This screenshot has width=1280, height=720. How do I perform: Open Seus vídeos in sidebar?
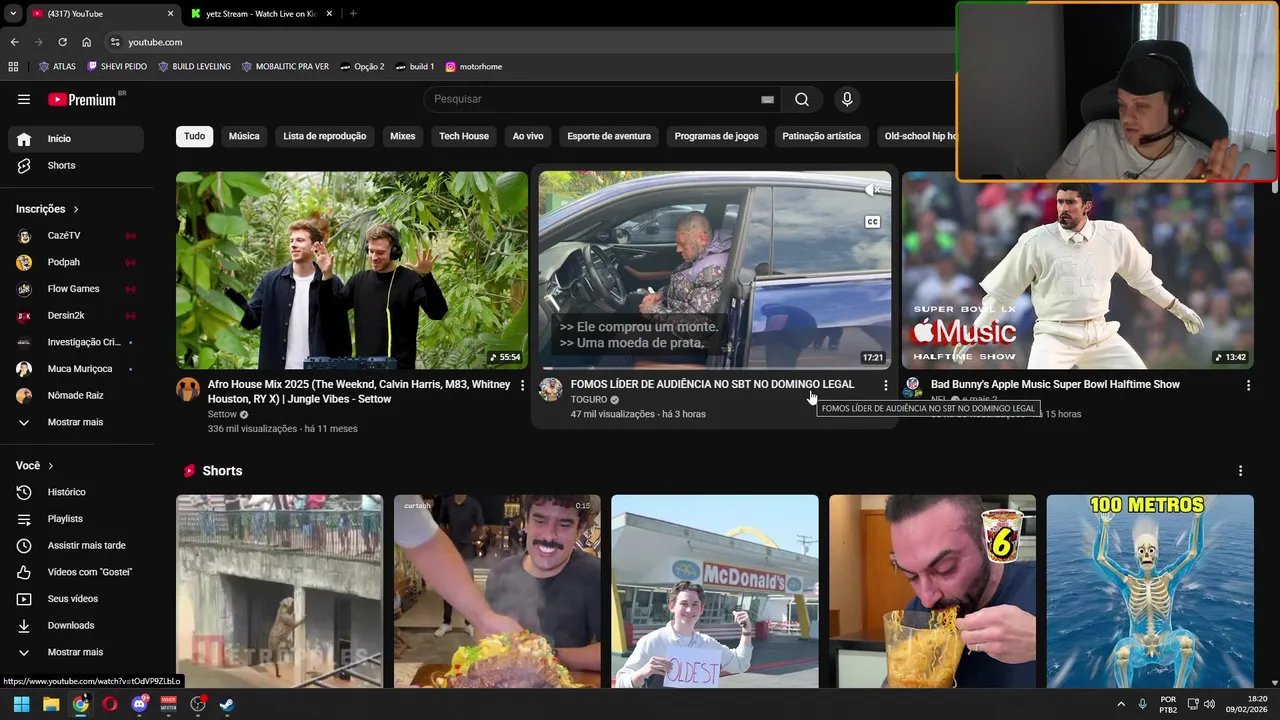(x=76, y=599)
